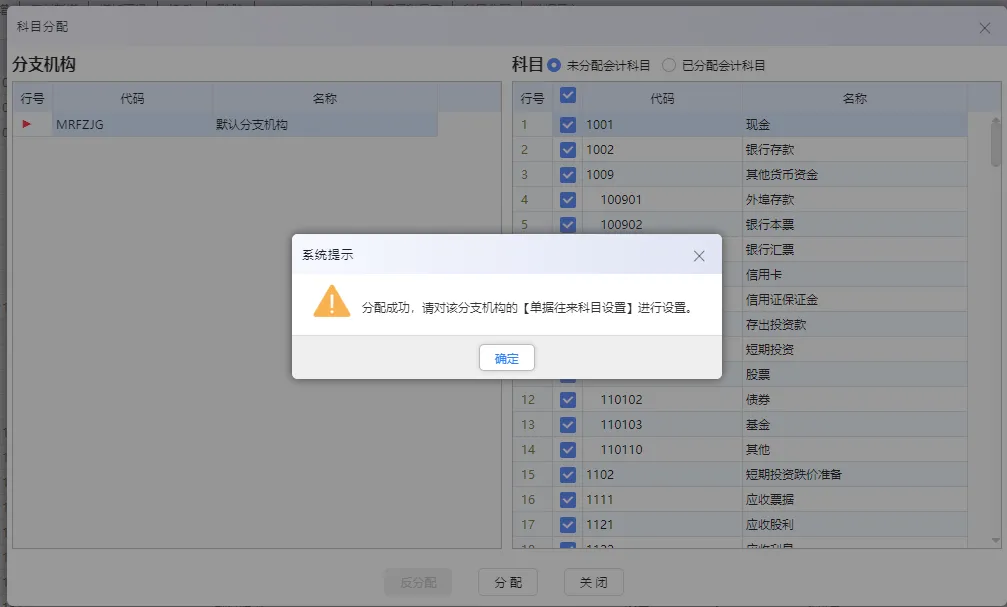Uncheck the checkbox for code 1002 银行存款
Image resolution: width=1007 pixels, height=607 pixels.
point(568,149)
